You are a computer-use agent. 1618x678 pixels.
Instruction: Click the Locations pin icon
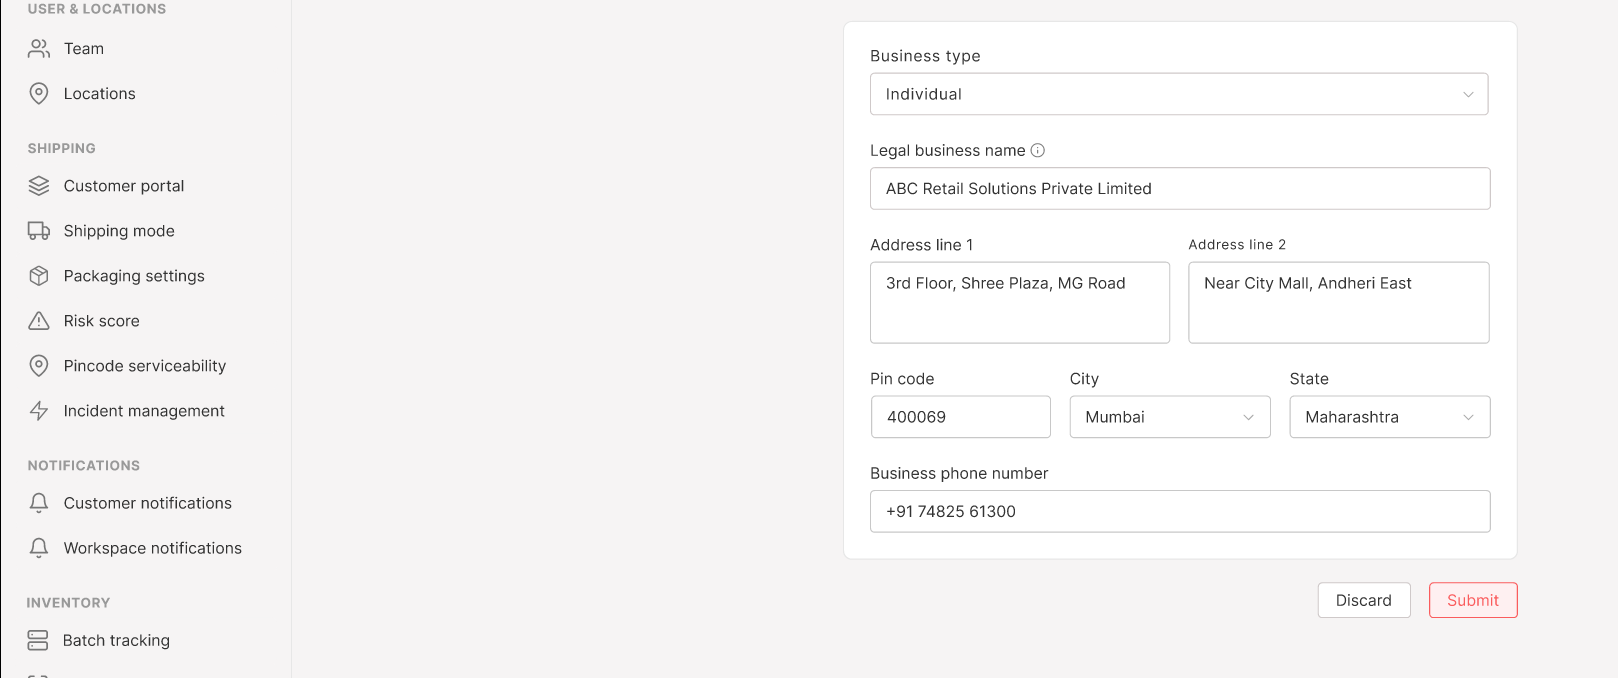[x=39, y=93]
